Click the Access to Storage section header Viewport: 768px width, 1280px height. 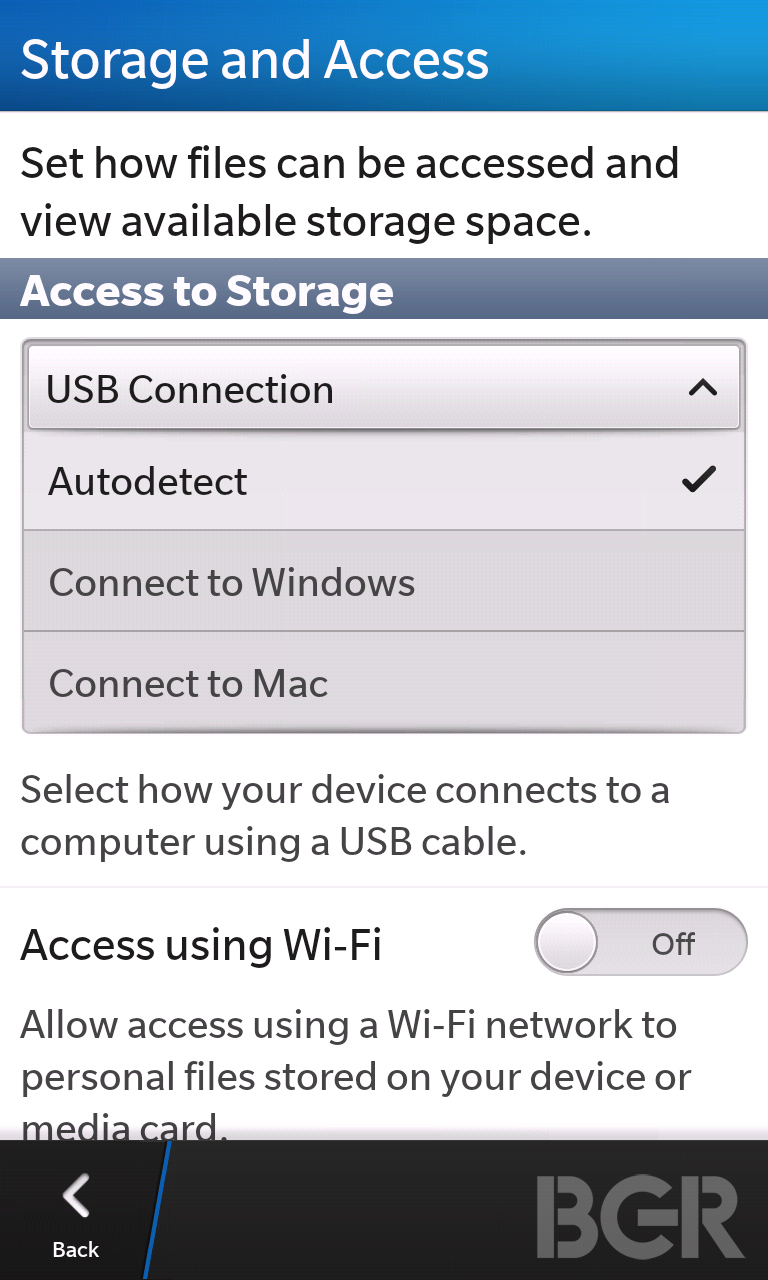coord(384,290)
